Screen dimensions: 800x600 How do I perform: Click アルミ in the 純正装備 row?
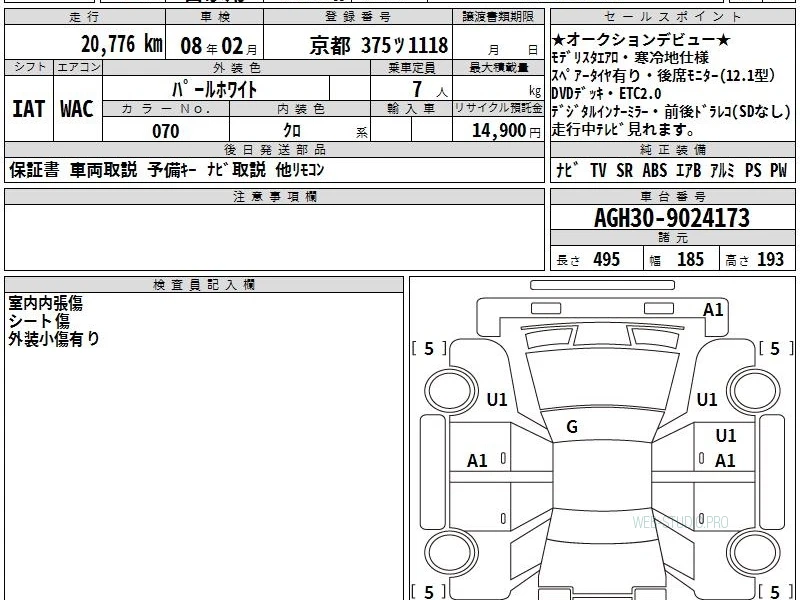pos(722,170)
